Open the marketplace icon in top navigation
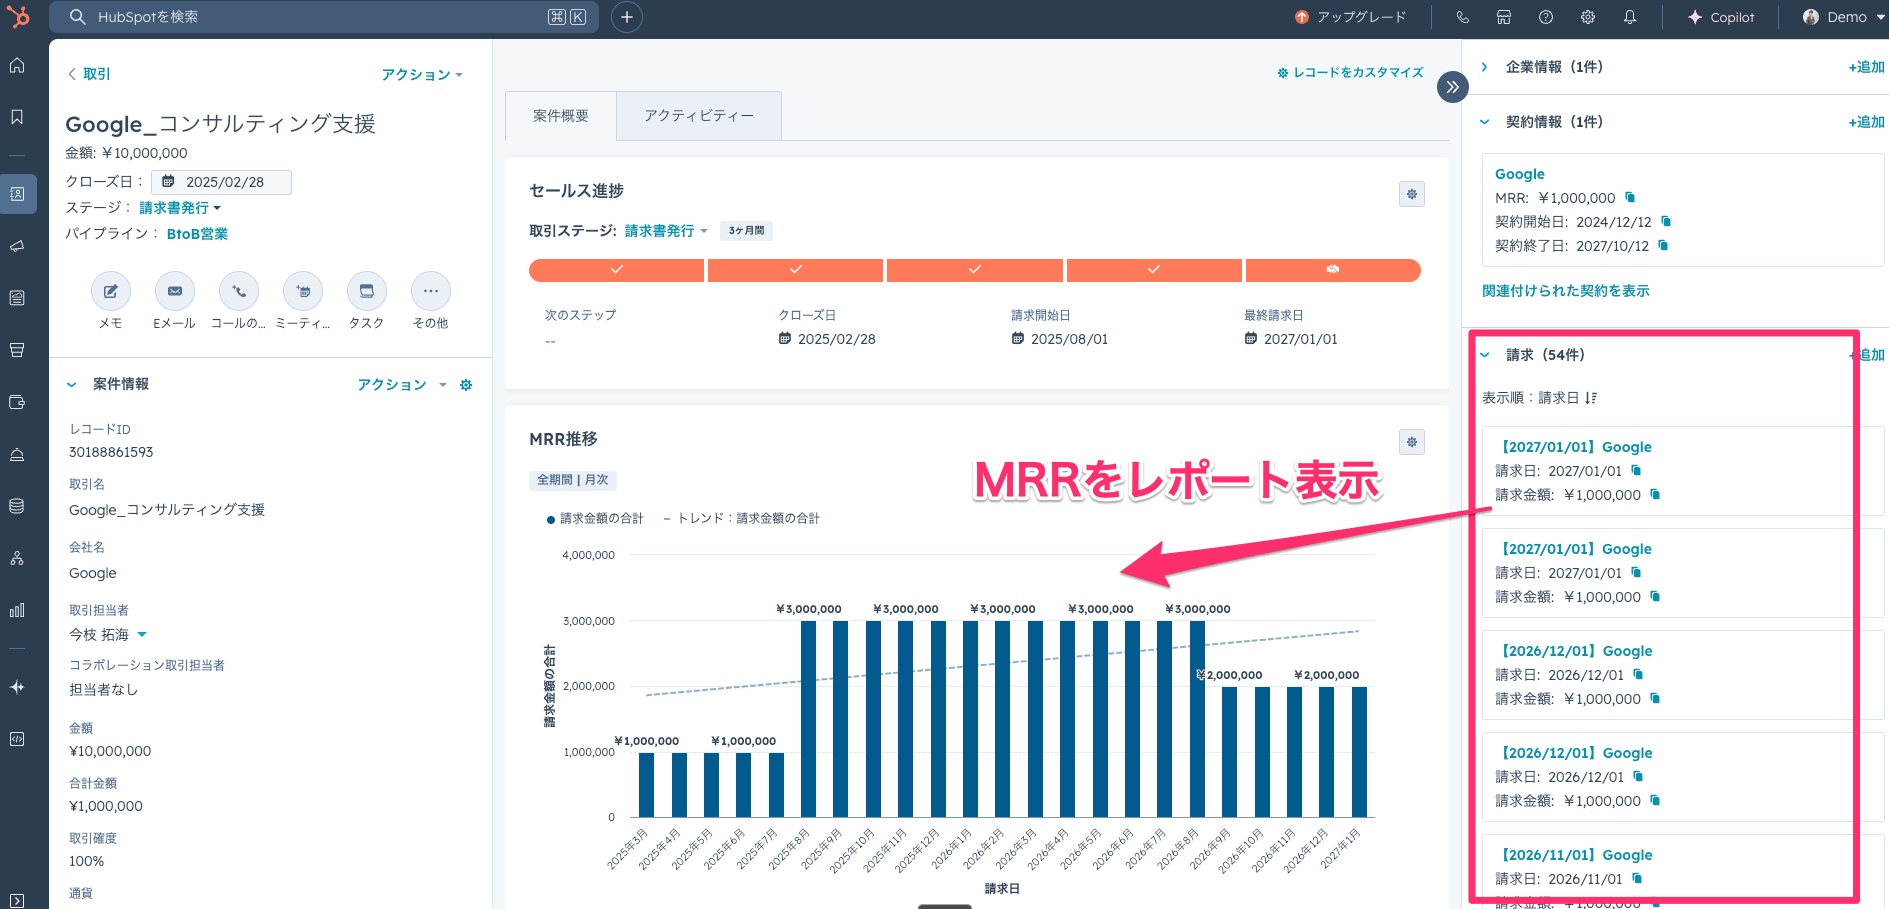Screen dimensions: 1889x909 click(1503, 17)
